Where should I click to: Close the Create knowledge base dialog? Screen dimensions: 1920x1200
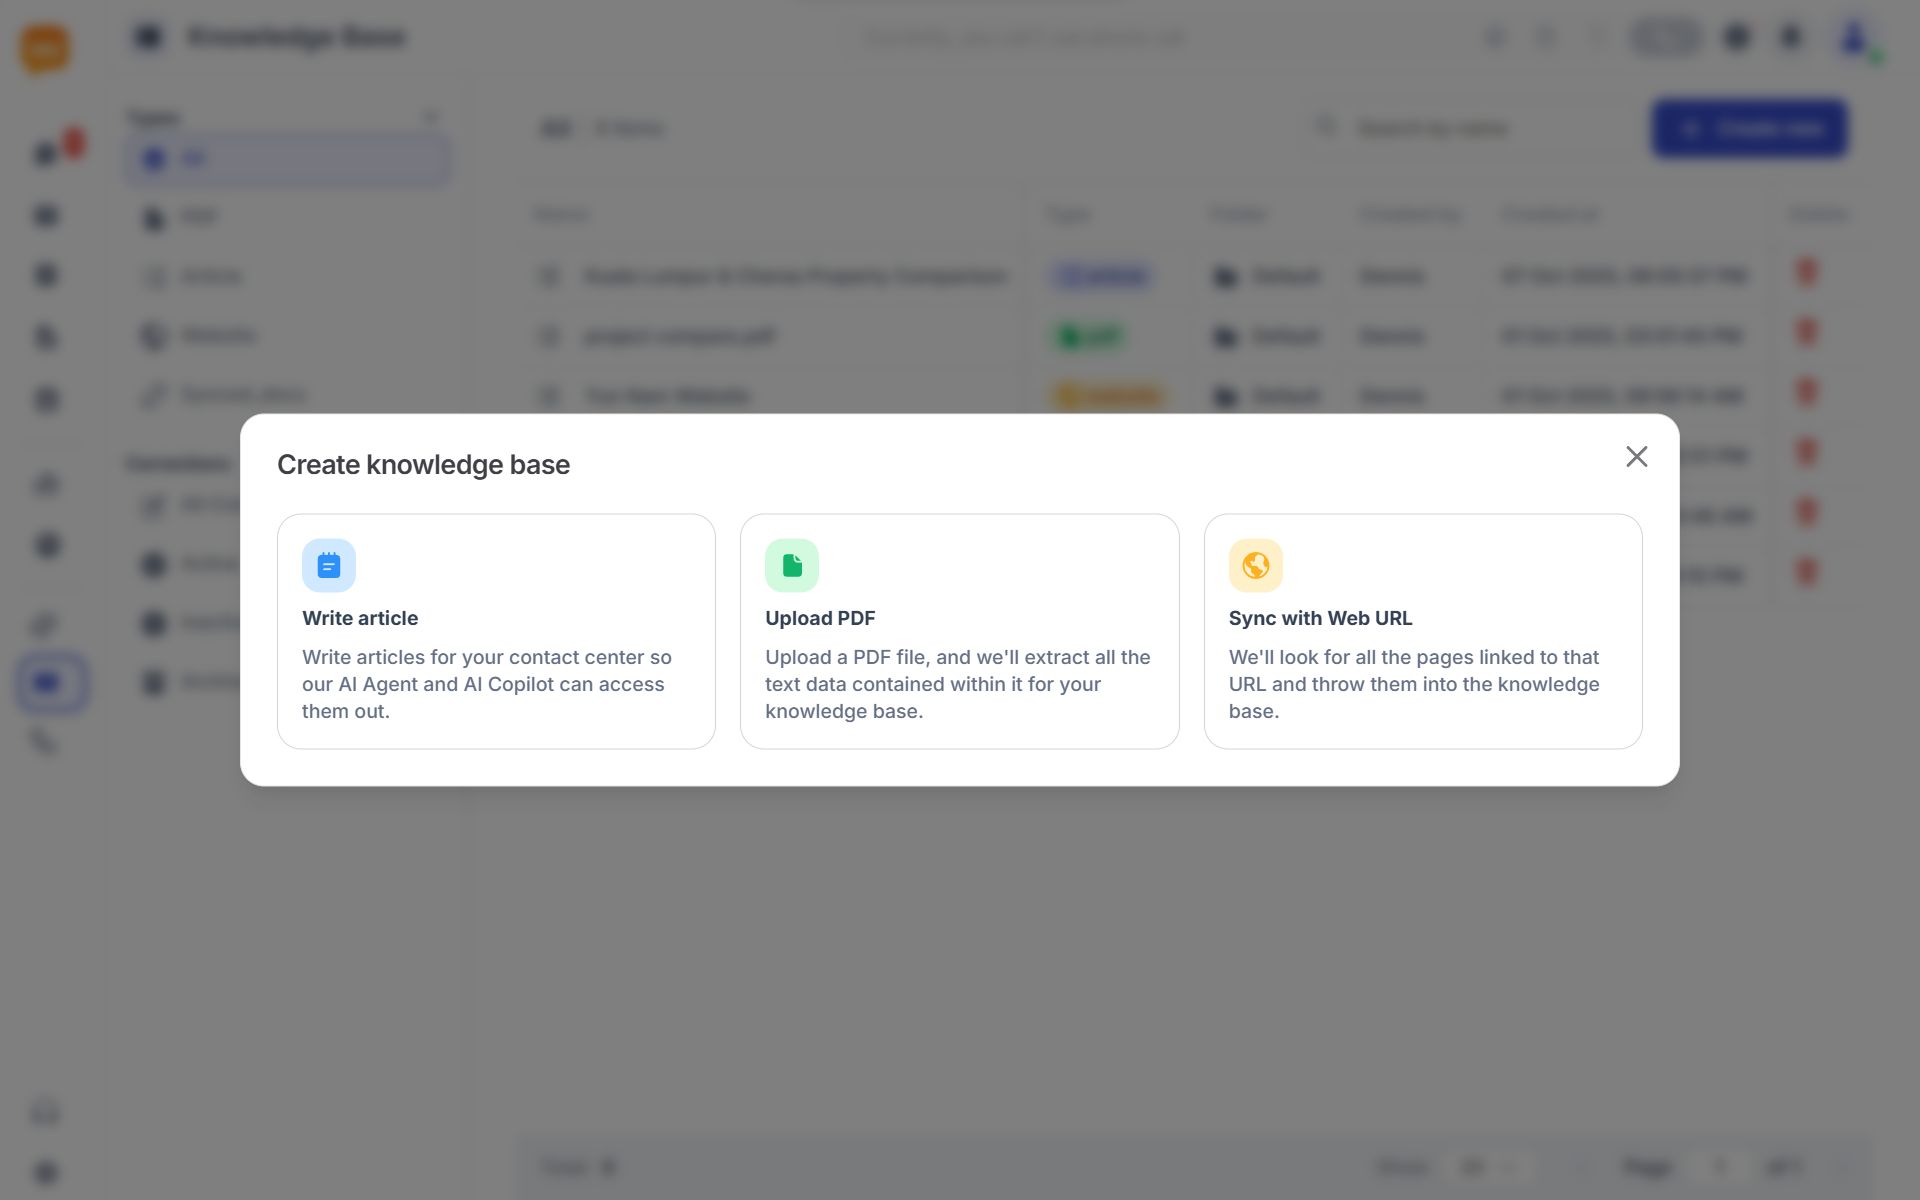point(1636,457)
